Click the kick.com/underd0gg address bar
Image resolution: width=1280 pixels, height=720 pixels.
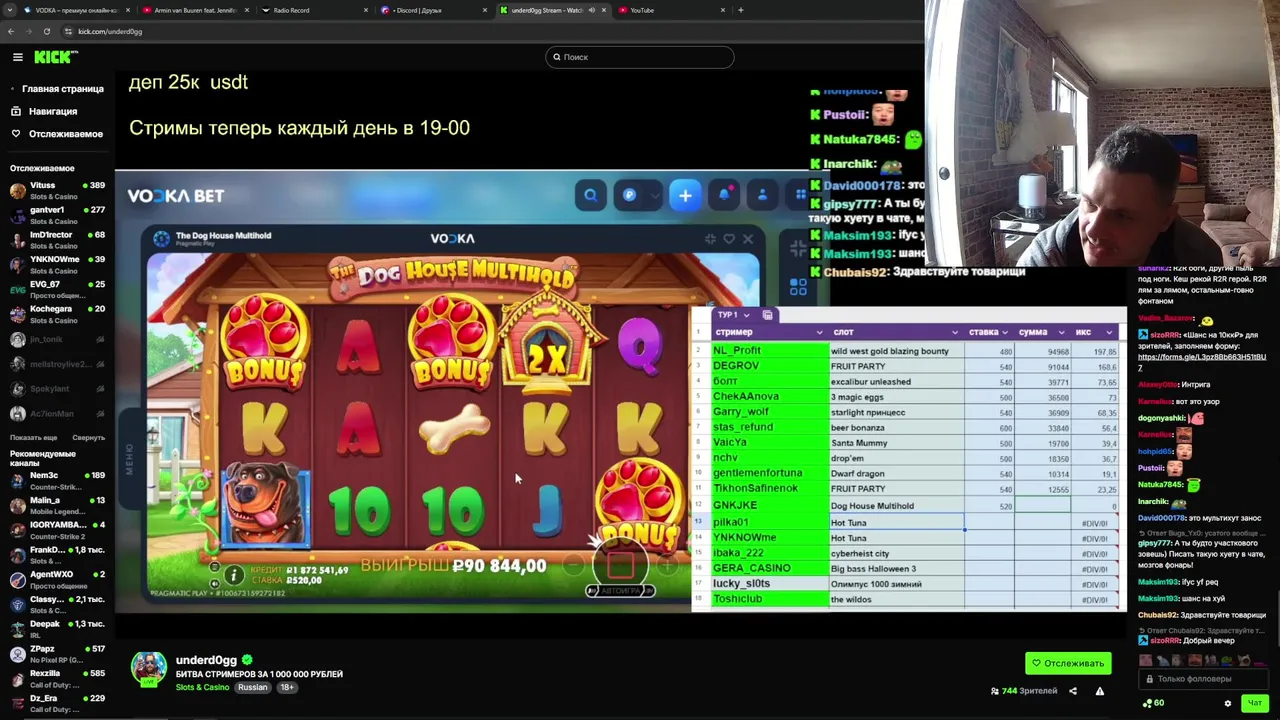pyautogui.click(x=110, y=31)
